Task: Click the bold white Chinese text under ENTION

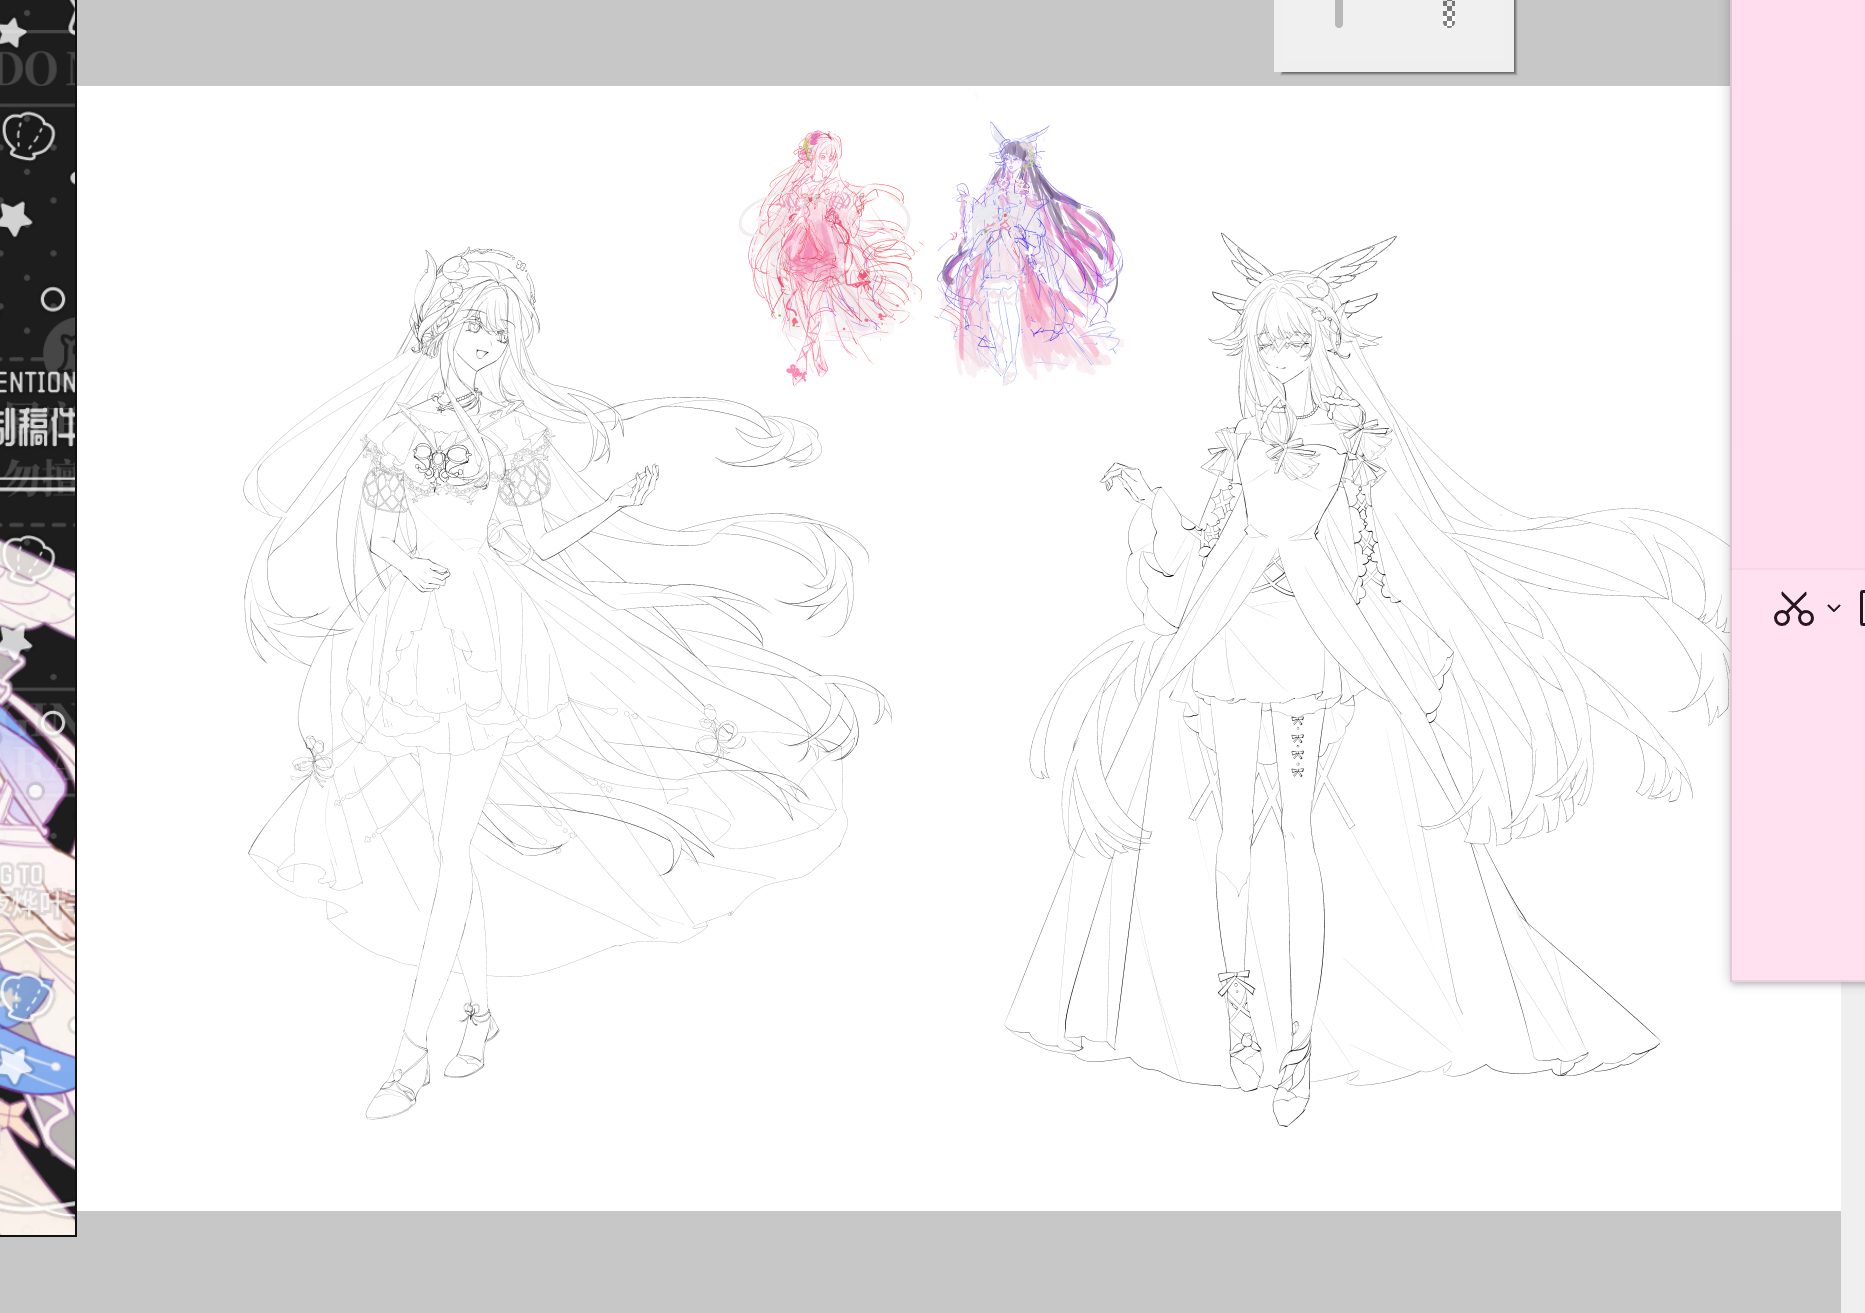Action: pos(38,427)
